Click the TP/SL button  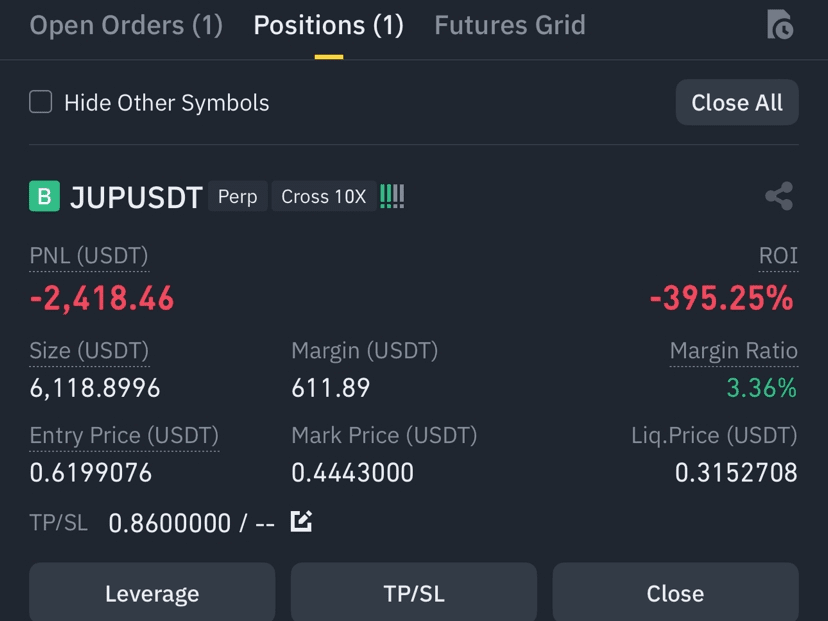pyautogui.click(x=414, y=592)
